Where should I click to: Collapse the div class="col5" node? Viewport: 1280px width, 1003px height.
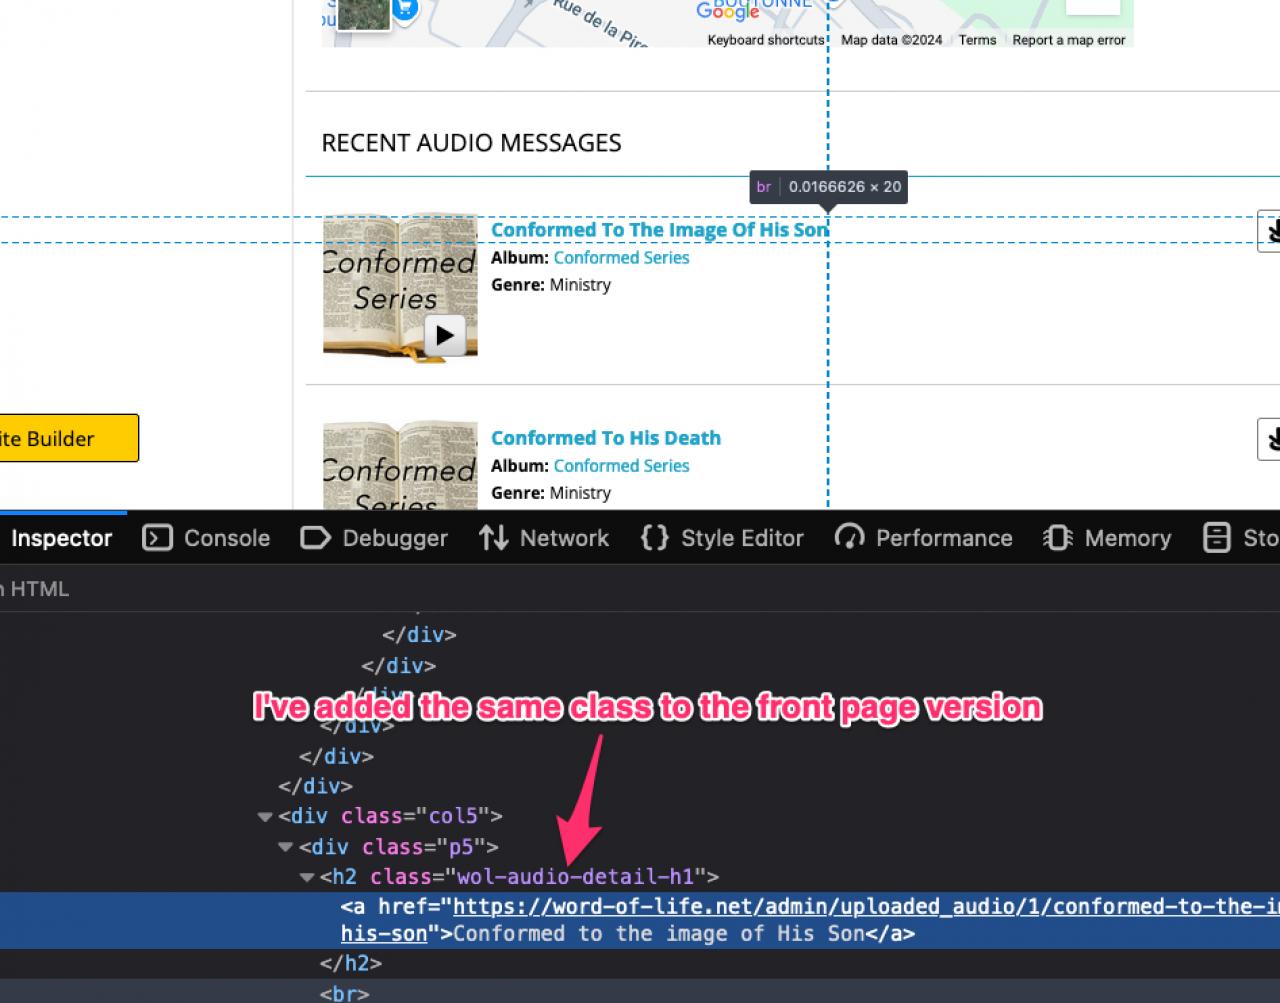265,817
